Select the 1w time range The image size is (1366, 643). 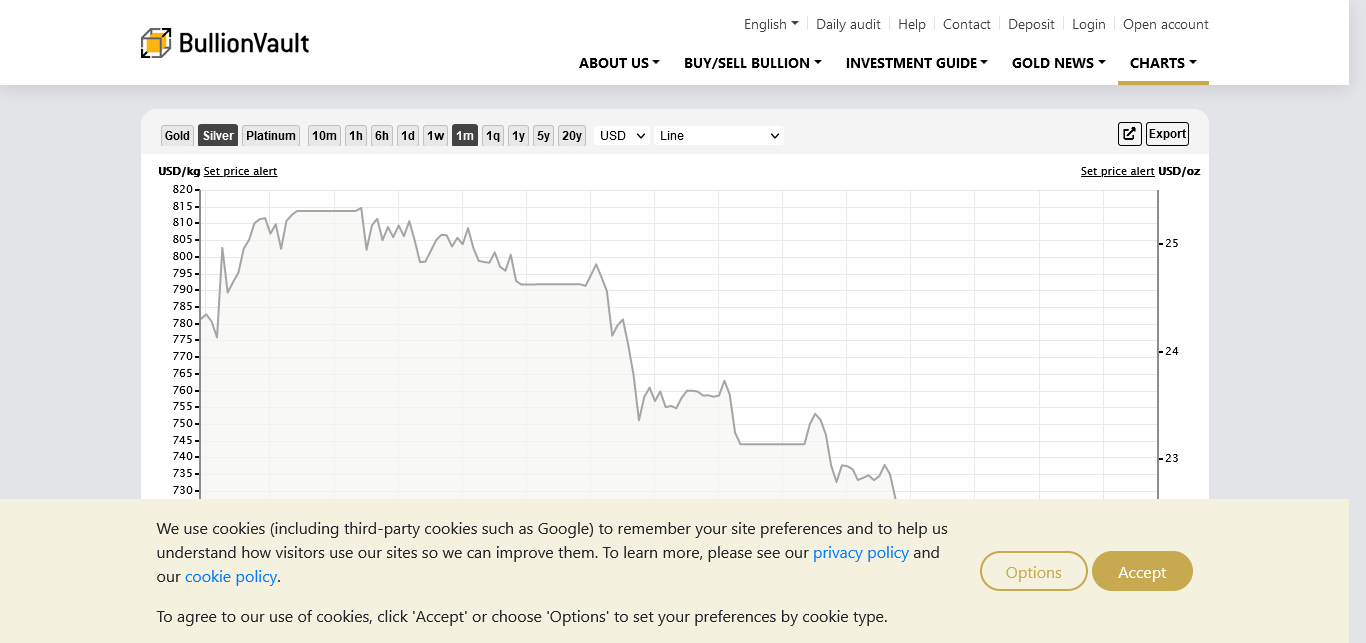tap(435, 136)
